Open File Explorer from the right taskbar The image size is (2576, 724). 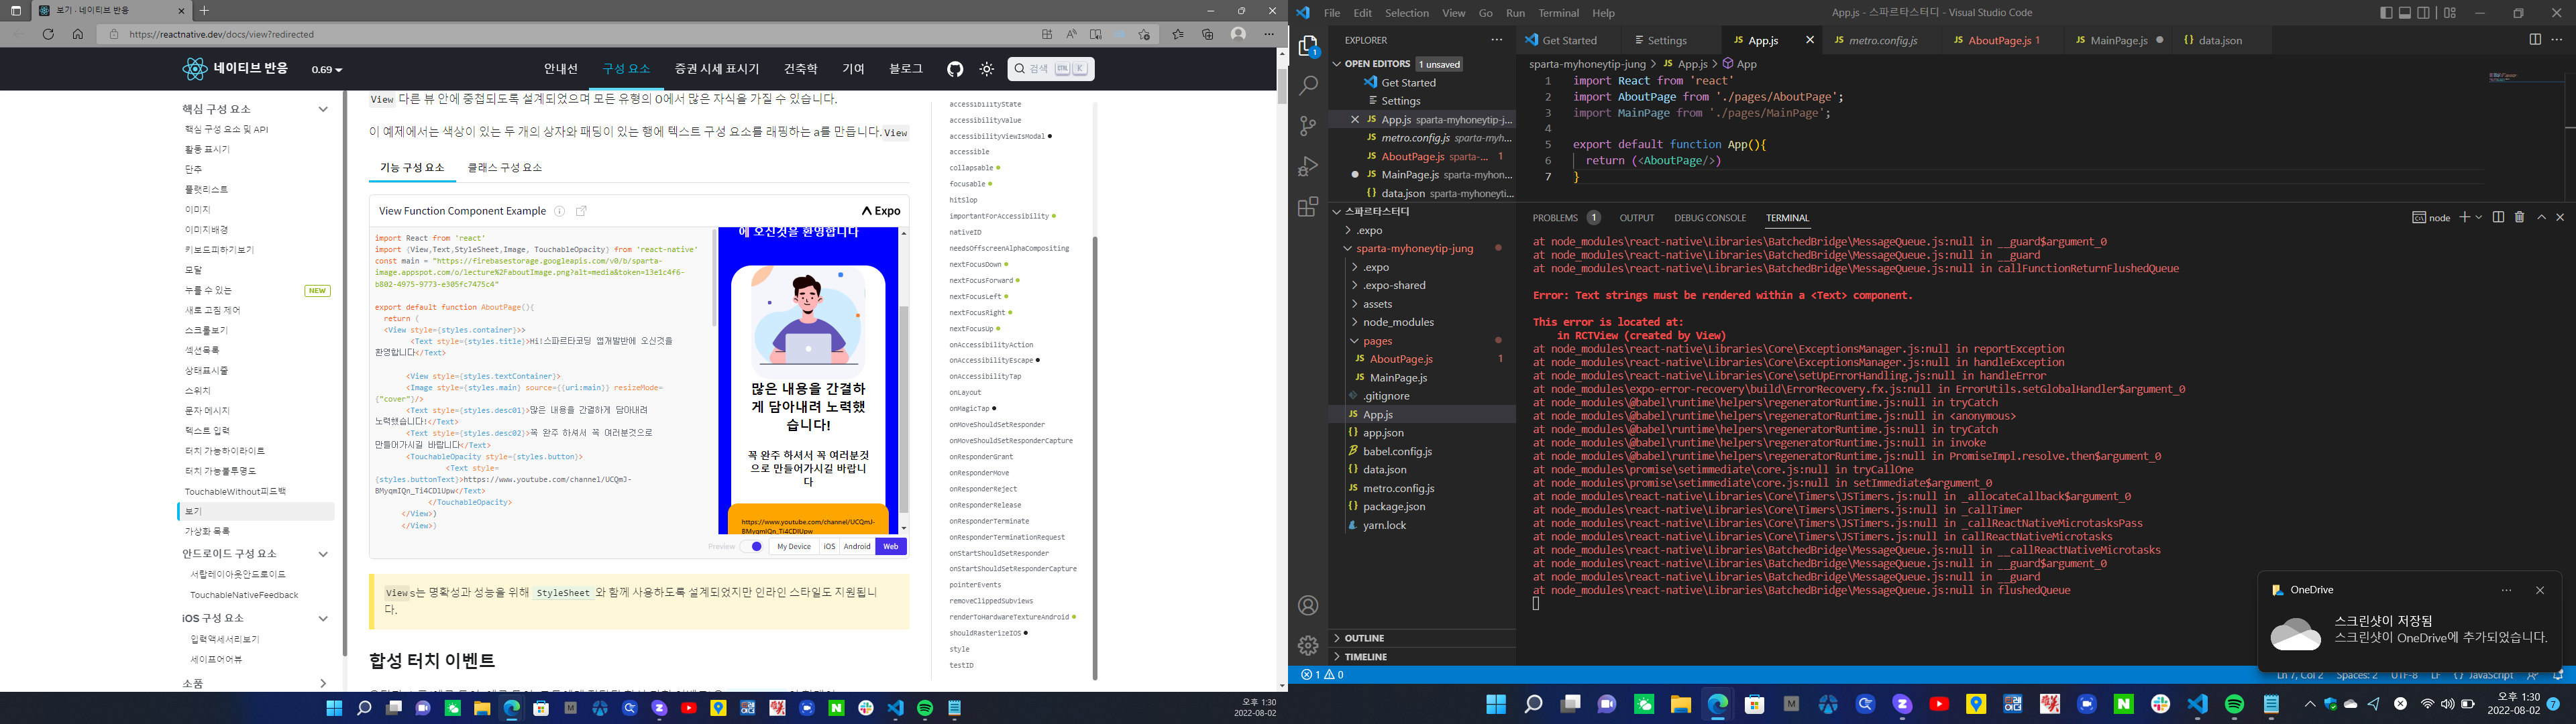coord(1681,704)
